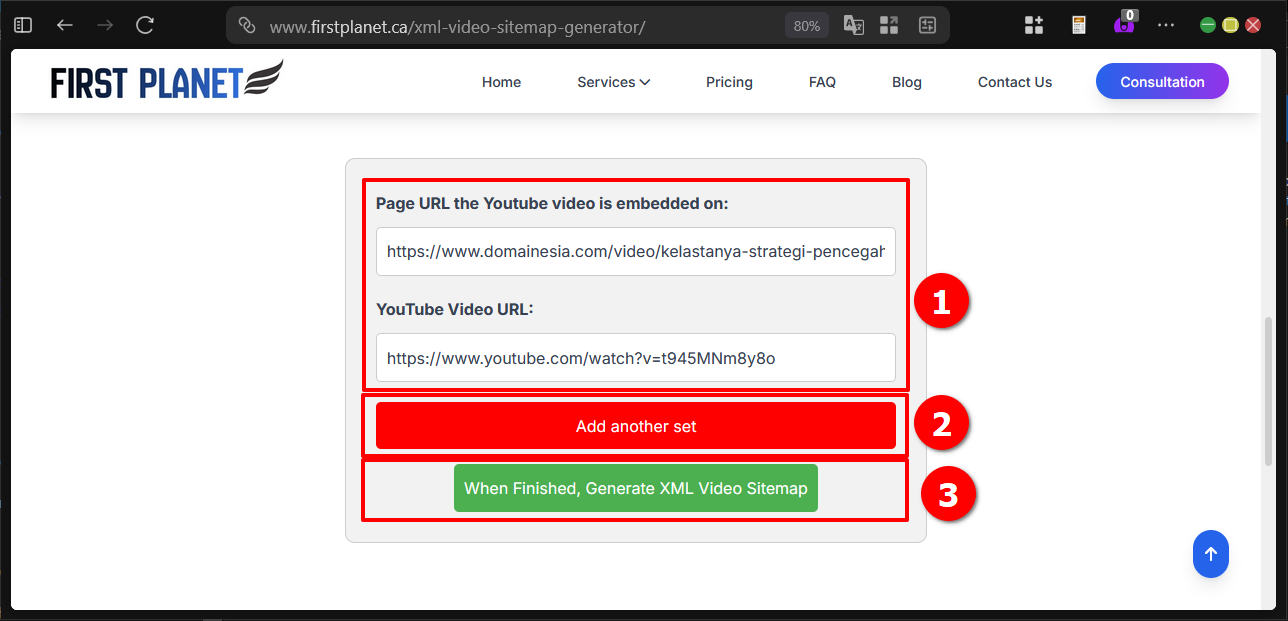Click the purple Consultation button
The width and height of the screenshot is (1288, 621).
pyautogui.click(x=1162, y=81)
